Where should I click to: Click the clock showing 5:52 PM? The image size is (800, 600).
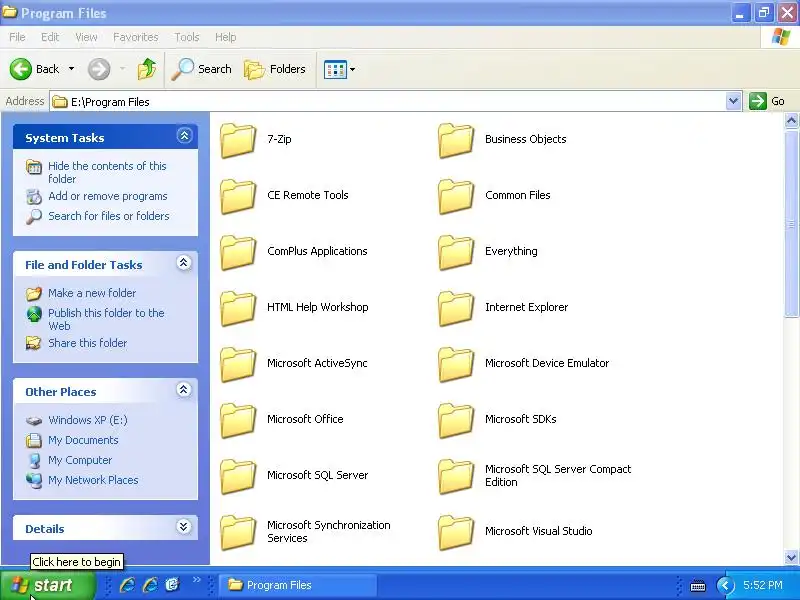pos(763,585)
